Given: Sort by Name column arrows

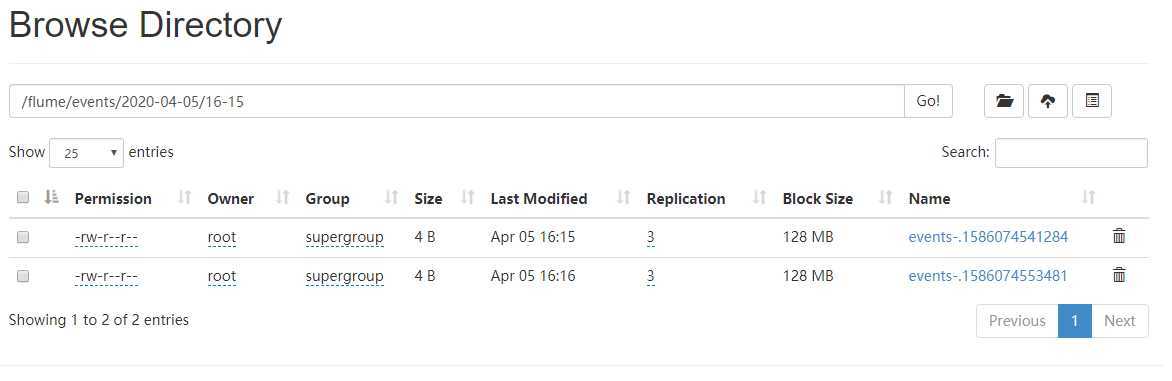Looking at the screenshot, I should [1089, 197].
